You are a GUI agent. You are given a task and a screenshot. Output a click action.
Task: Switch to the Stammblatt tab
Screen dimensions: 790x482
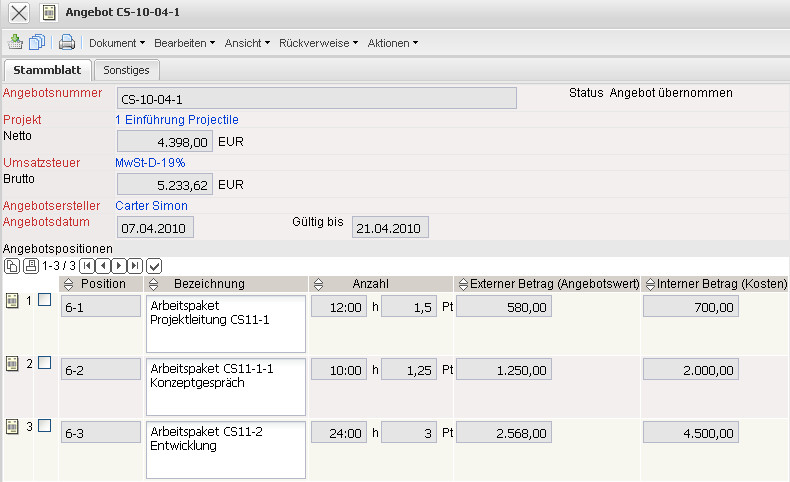point(47,70)
